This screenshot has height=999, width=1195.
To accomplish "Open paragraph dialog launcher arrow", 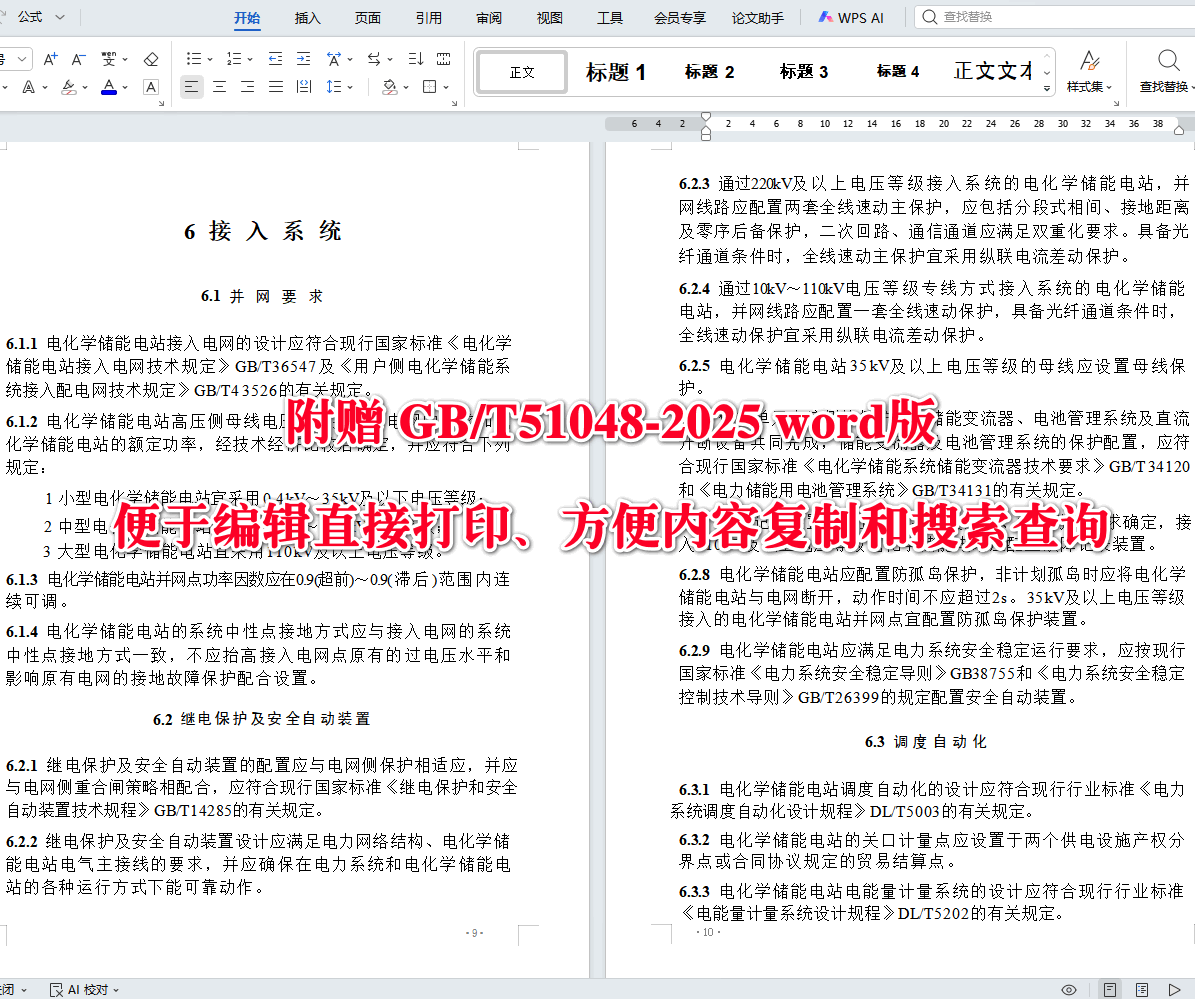I will point(454,103).
